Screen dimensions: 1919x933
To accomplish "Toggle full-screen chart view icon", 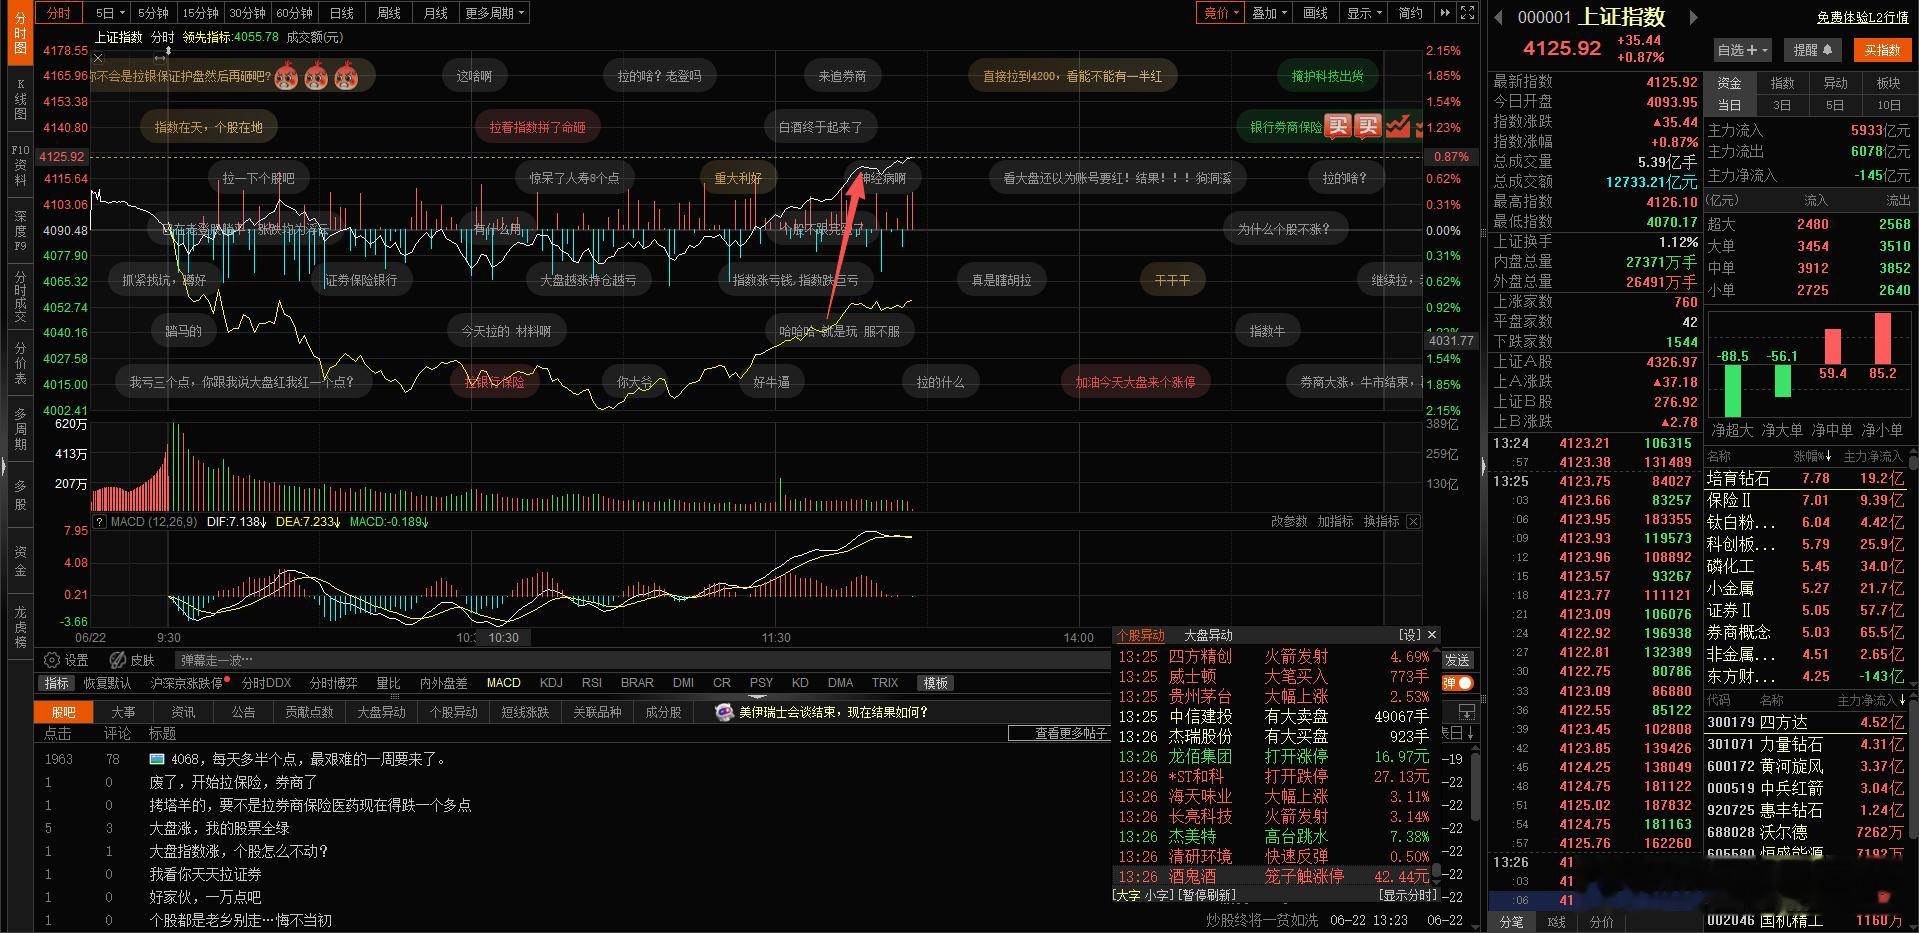I will click(x=1467, y=13).
